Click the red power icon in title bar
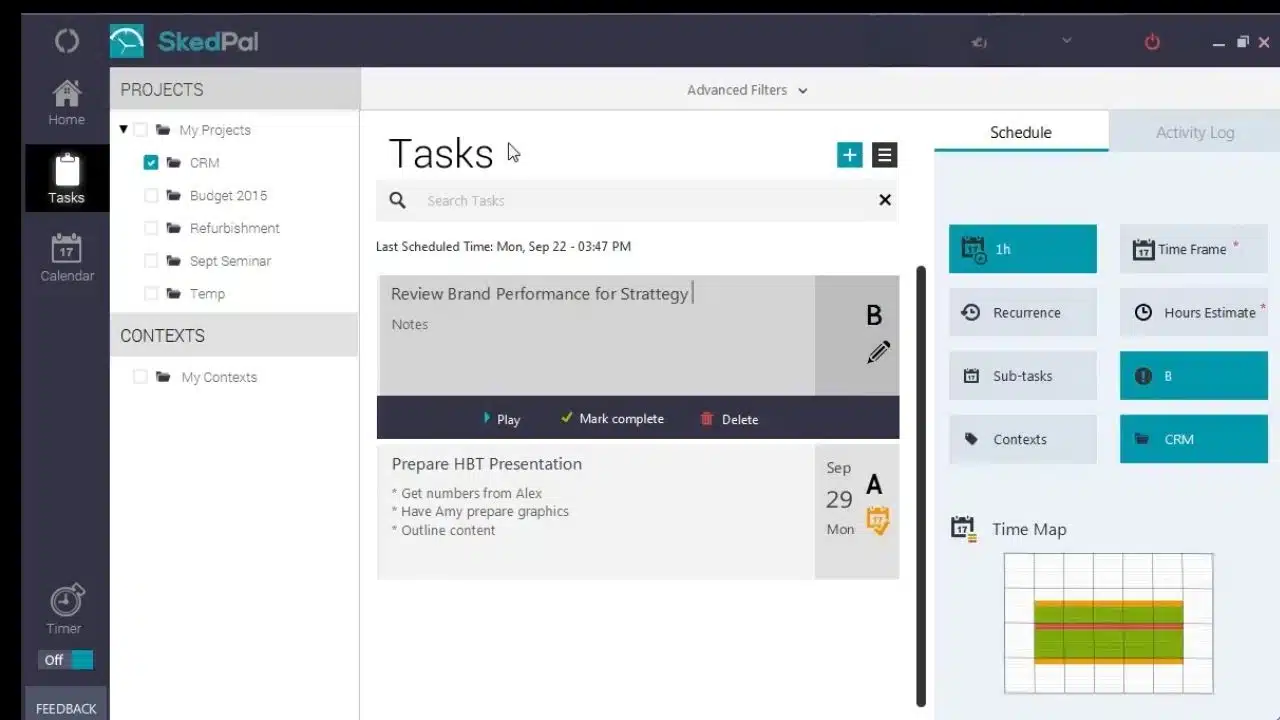 pos(1152,42)
